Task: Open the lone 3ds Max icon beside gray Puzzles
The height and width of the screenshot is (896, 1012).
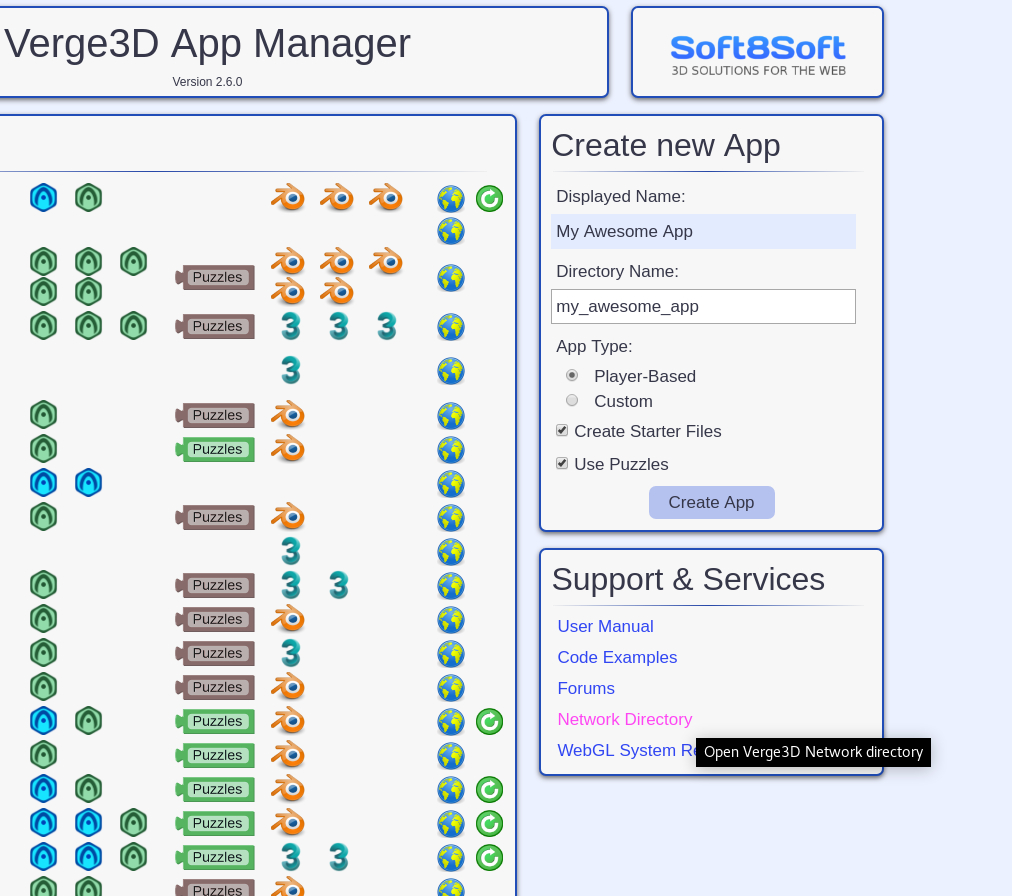Action: tap(290, 653)
